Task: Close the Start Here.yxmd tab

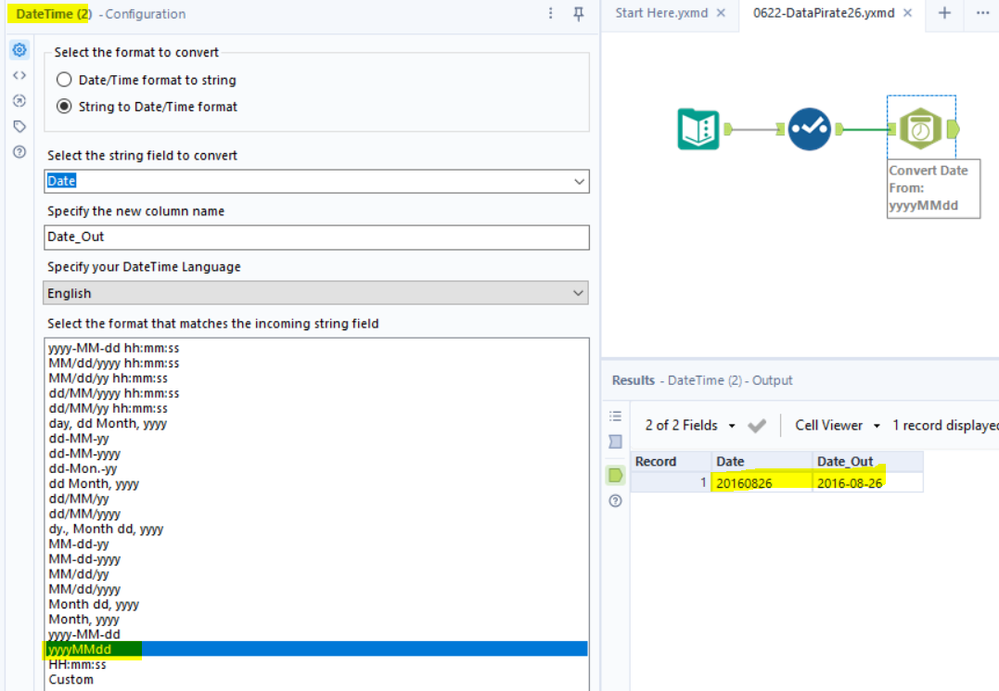Action: pos(721,13)
